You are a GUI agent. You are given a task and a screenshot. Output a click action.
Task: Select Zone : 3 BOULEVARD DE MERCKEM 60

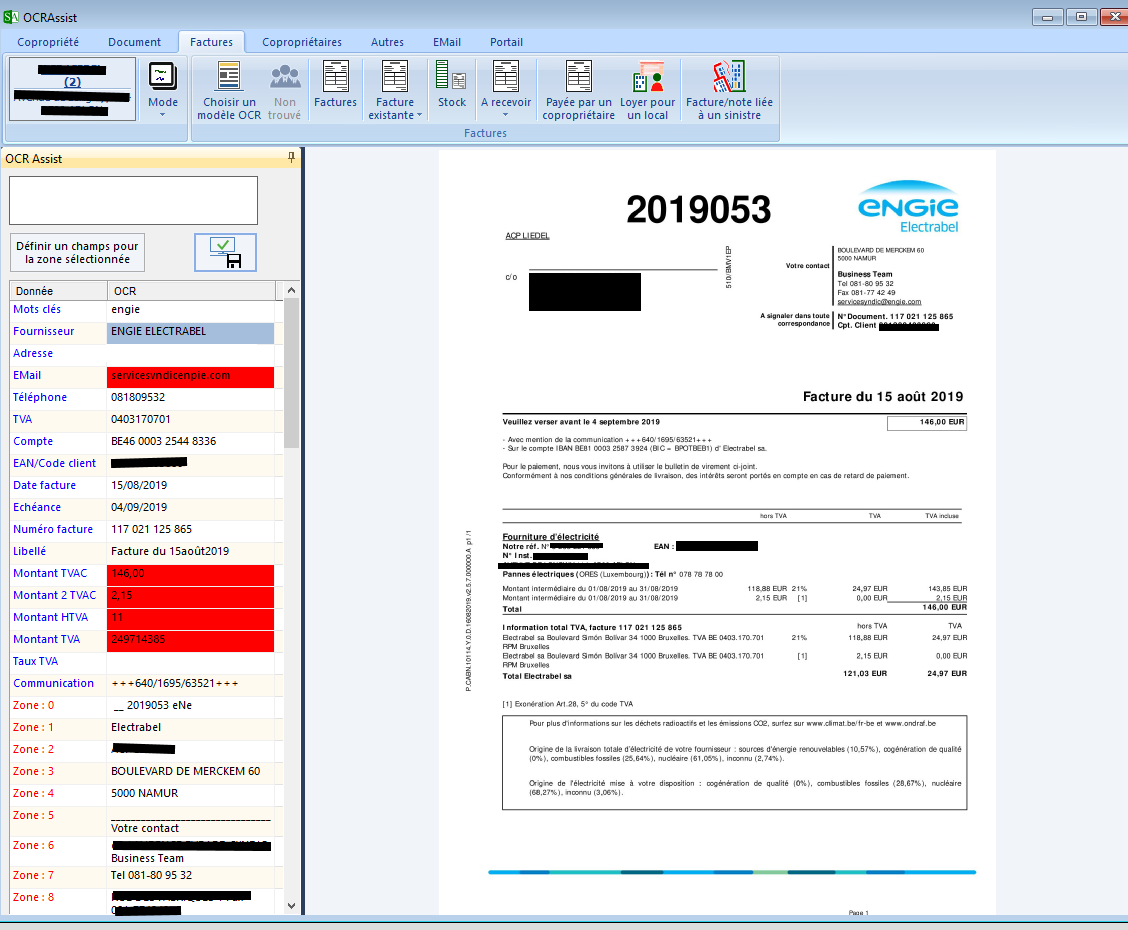186,771
